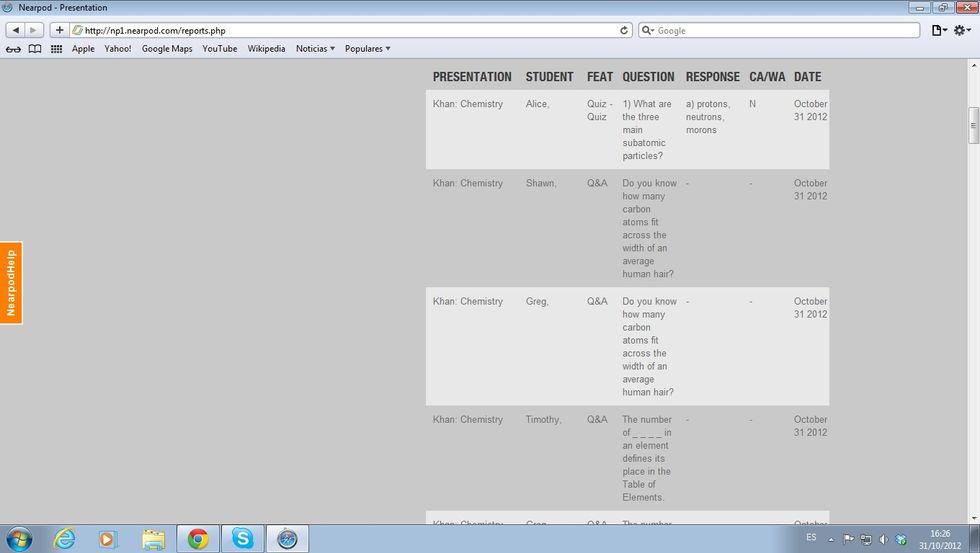Click the QUESTION column header
980x553 pixels.
click(648, 77)
